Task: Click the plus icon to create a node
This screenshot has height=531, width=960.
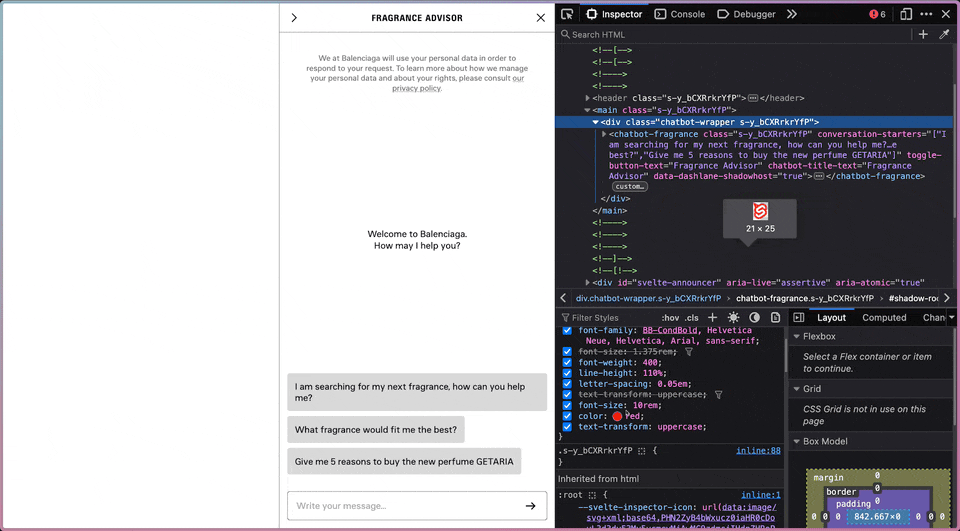Action: (x=923, y=35)
